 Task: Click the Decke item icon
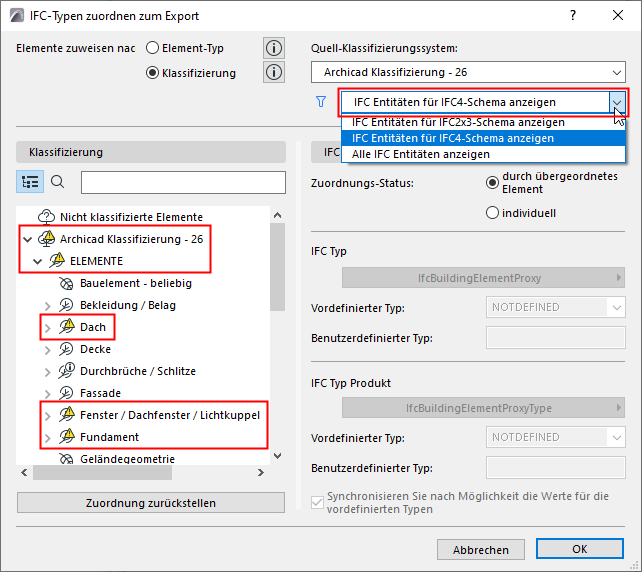[x=66, y=349]
